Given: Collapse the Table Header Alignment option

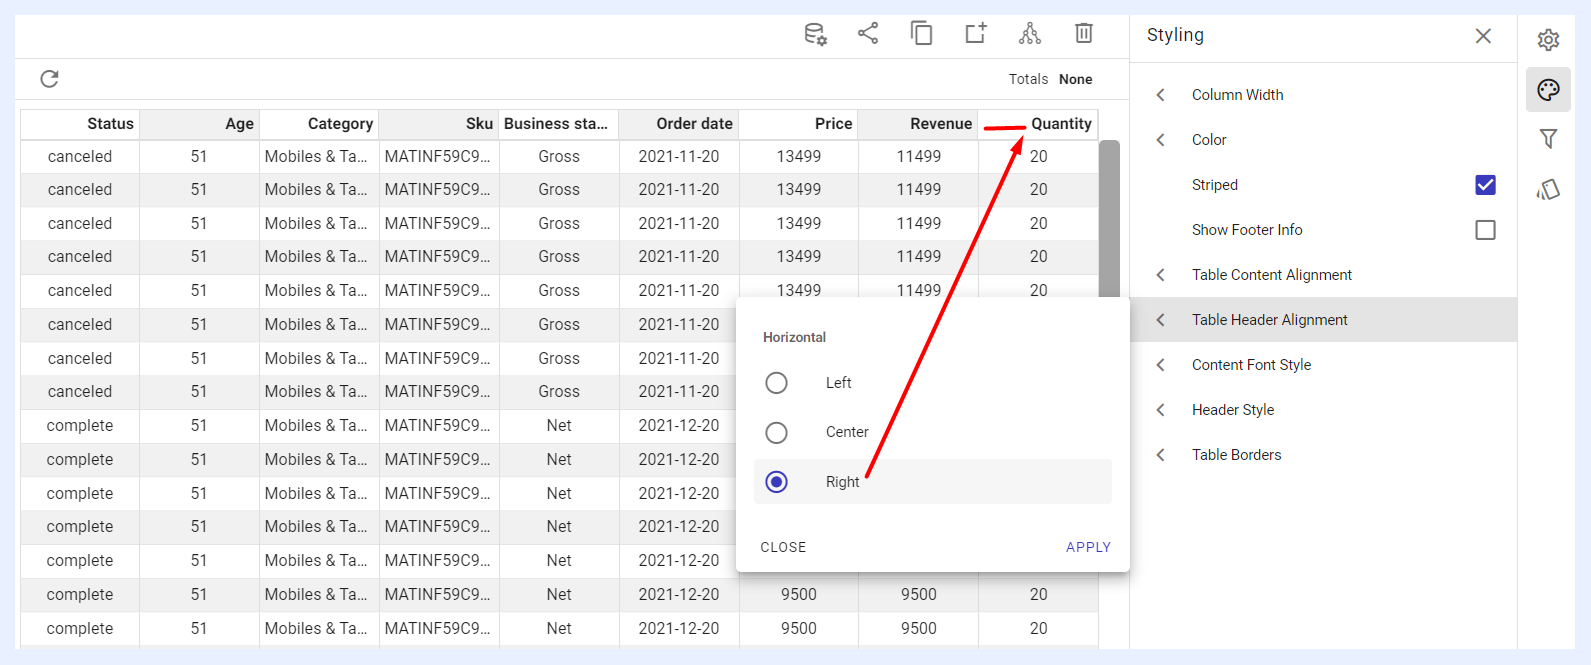Looking at the screenshot, I should point(1323,320).
